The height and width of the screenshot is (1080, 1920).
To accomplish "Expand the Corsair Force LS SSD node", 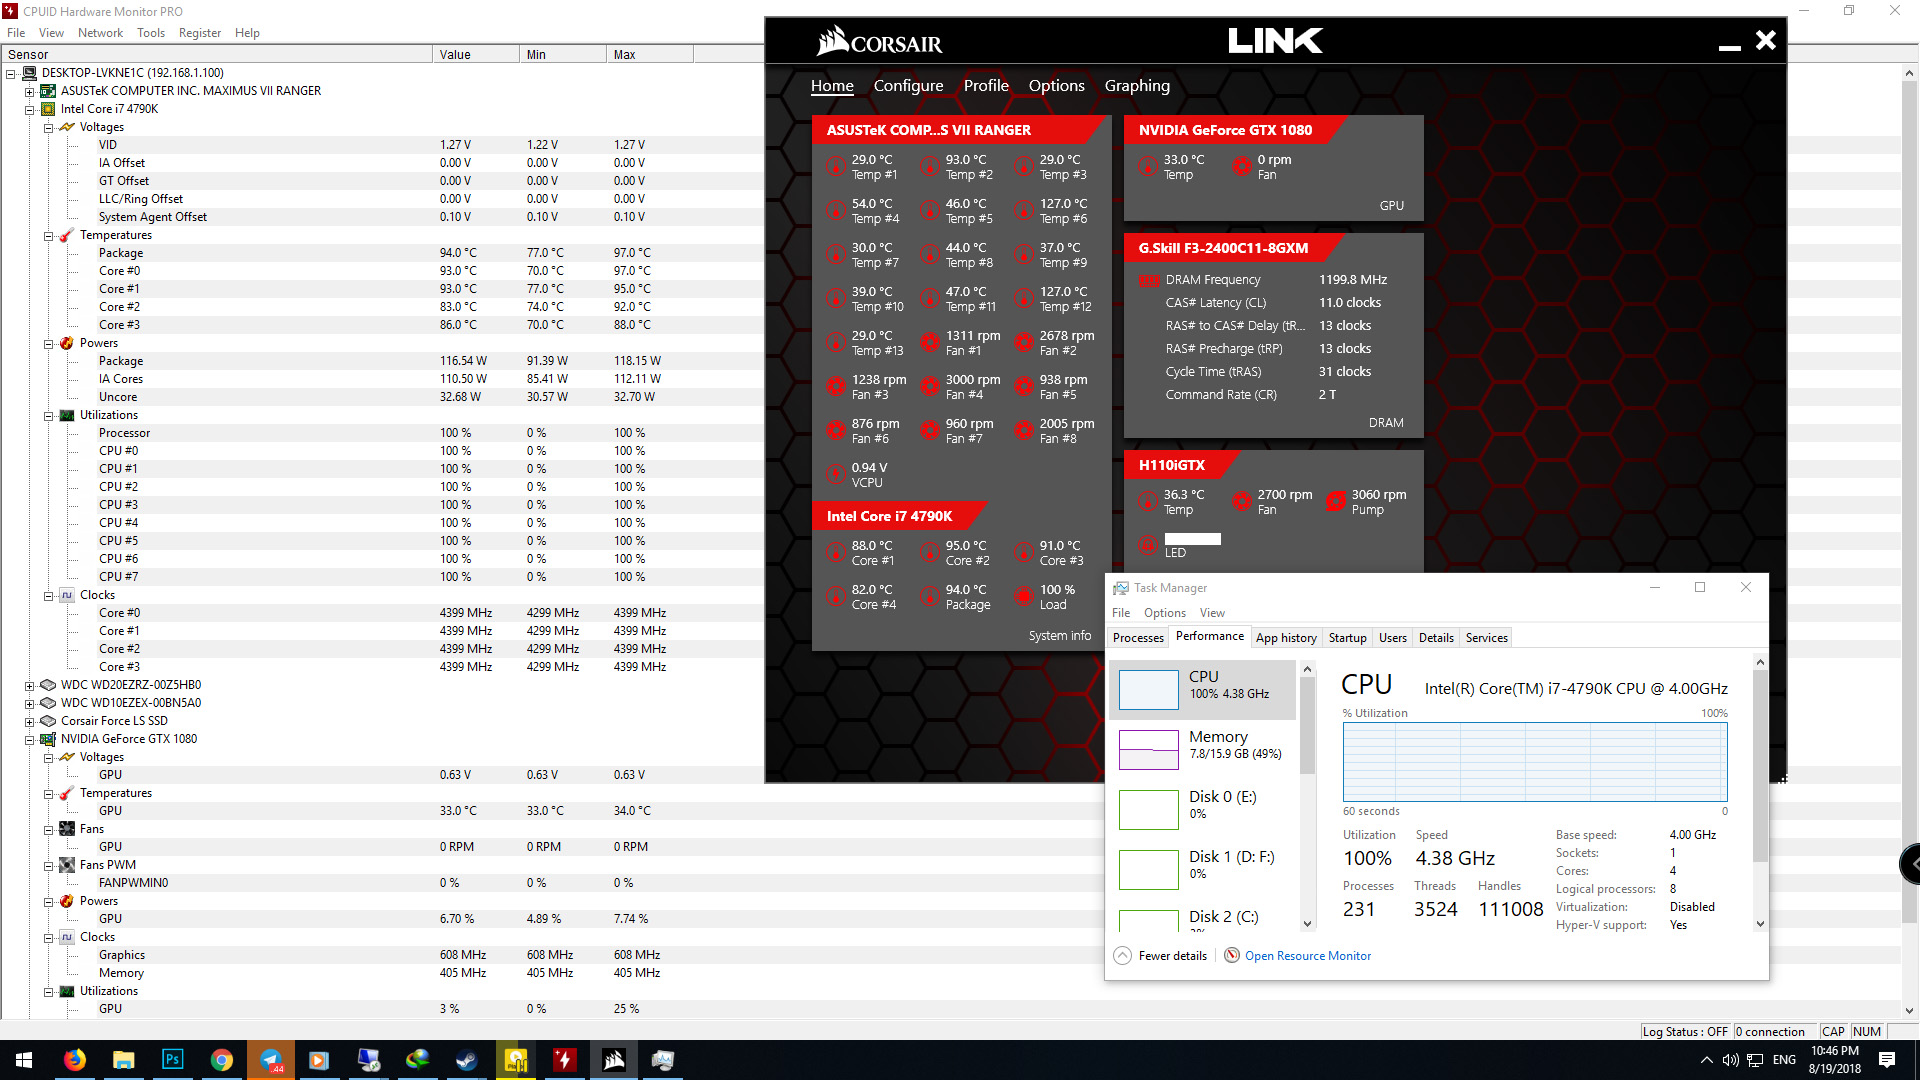I will [x=30, y=721].
